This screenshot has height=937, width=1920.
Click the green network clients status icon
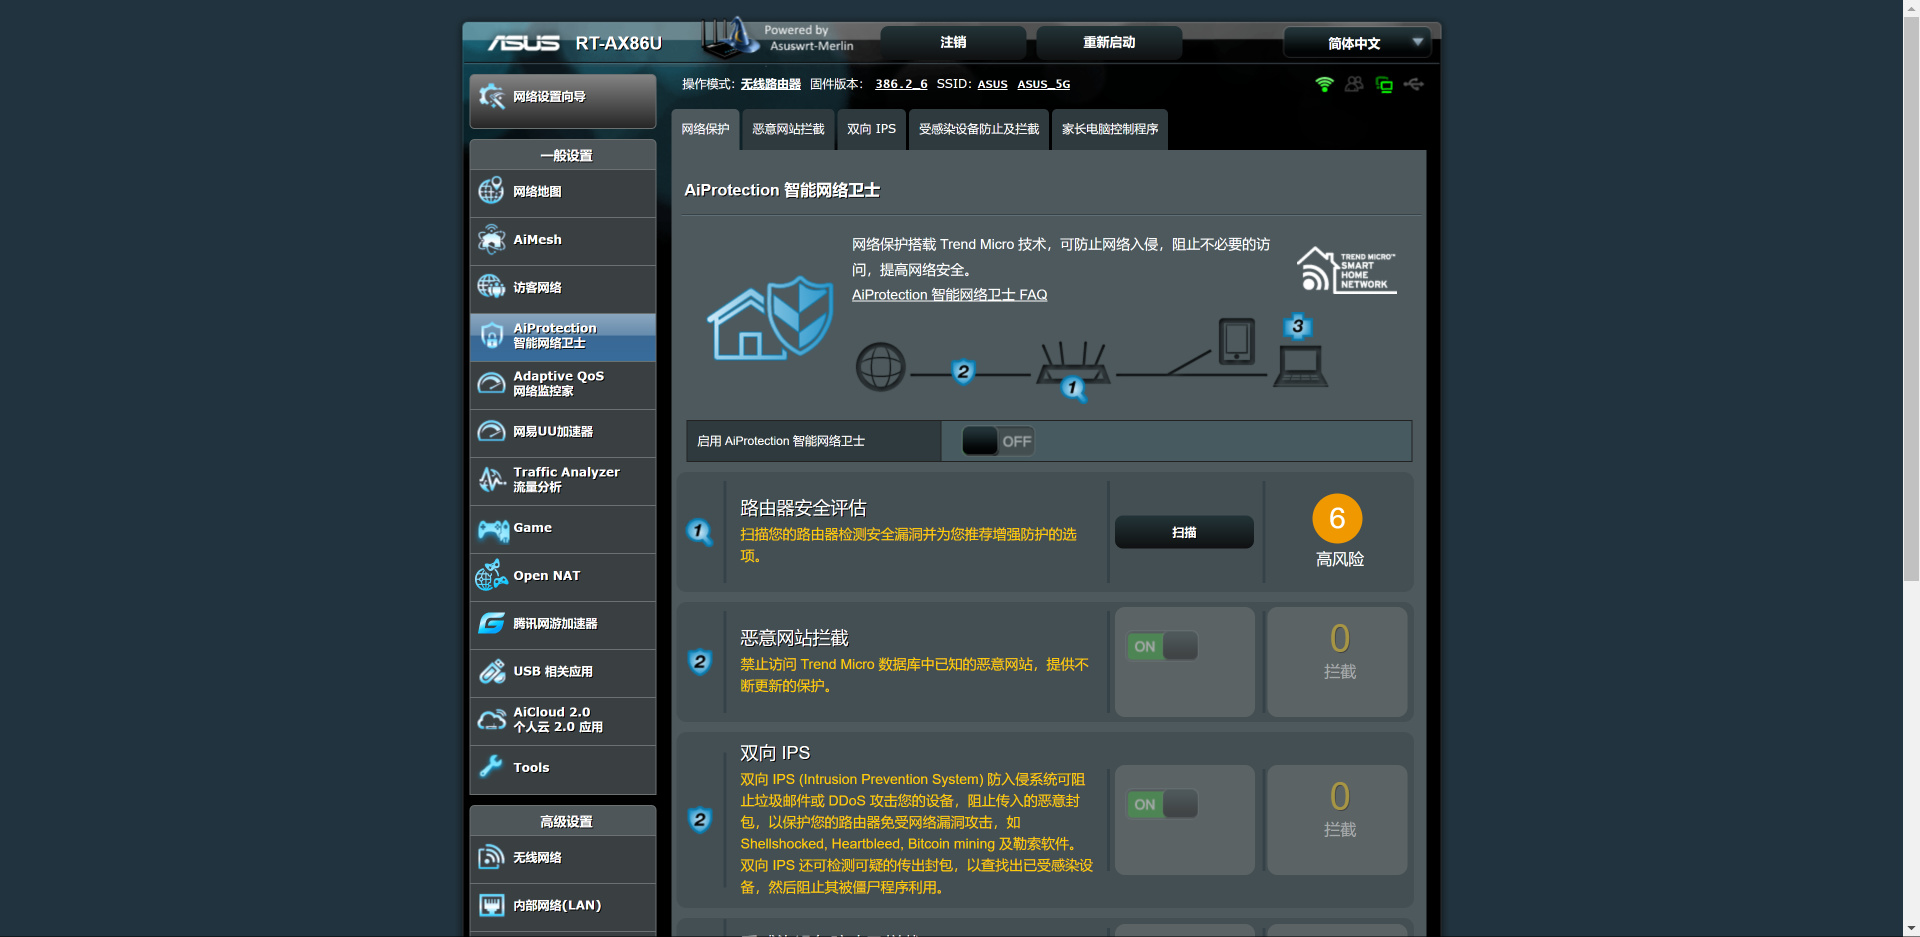(1384, 85)
